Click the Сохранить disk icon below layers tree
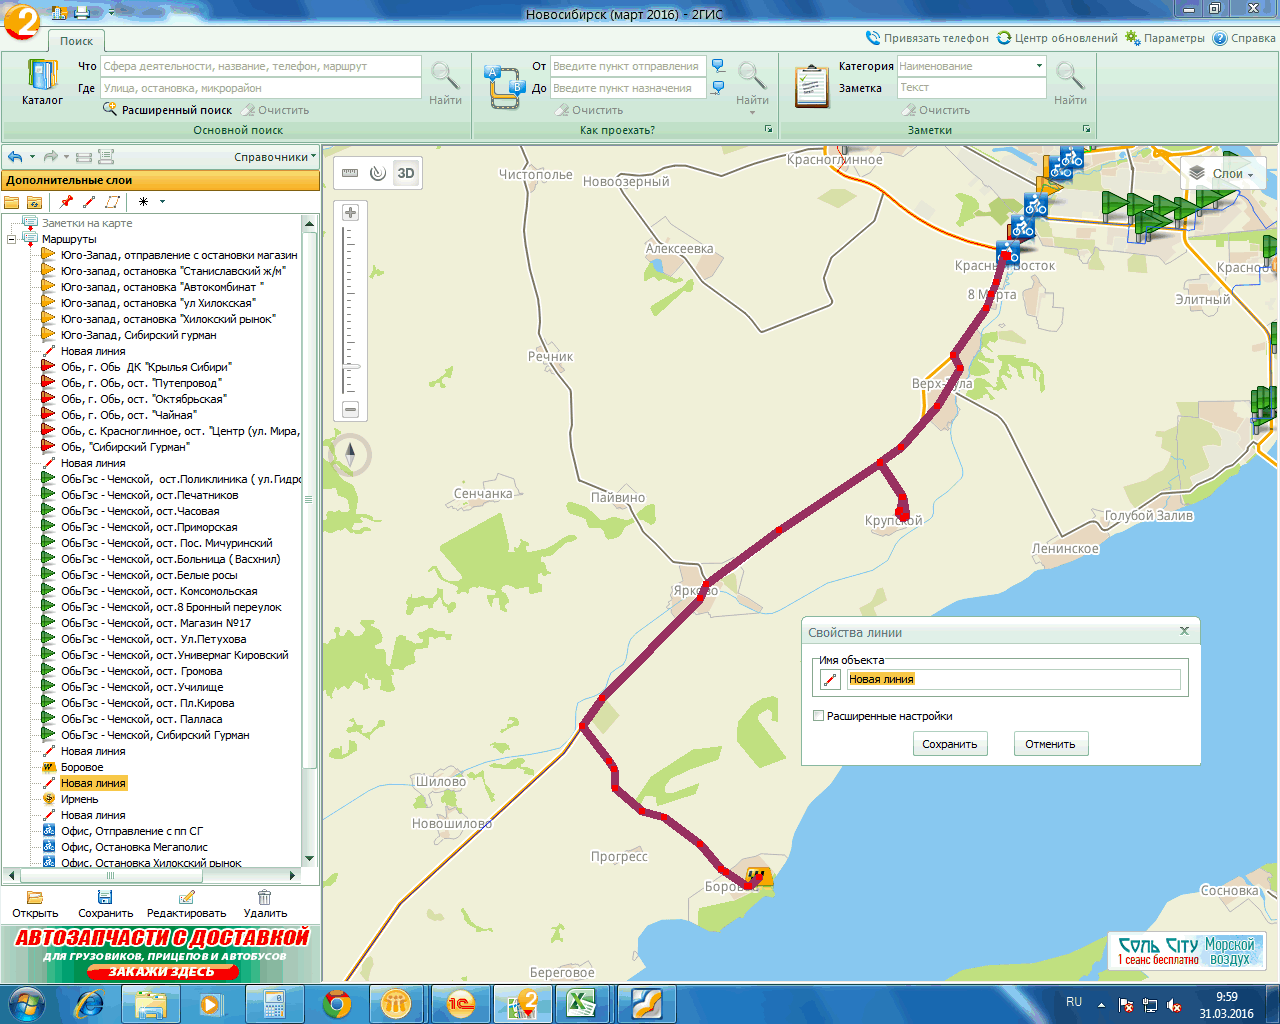1280x1024 pixels. click(x=105, y=904)
